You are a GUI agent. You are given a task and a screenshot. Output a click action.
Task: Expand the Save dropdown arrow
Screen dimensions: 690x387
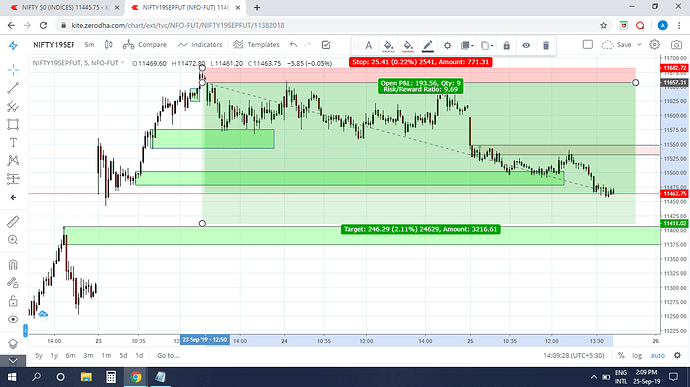coord(639,44)
